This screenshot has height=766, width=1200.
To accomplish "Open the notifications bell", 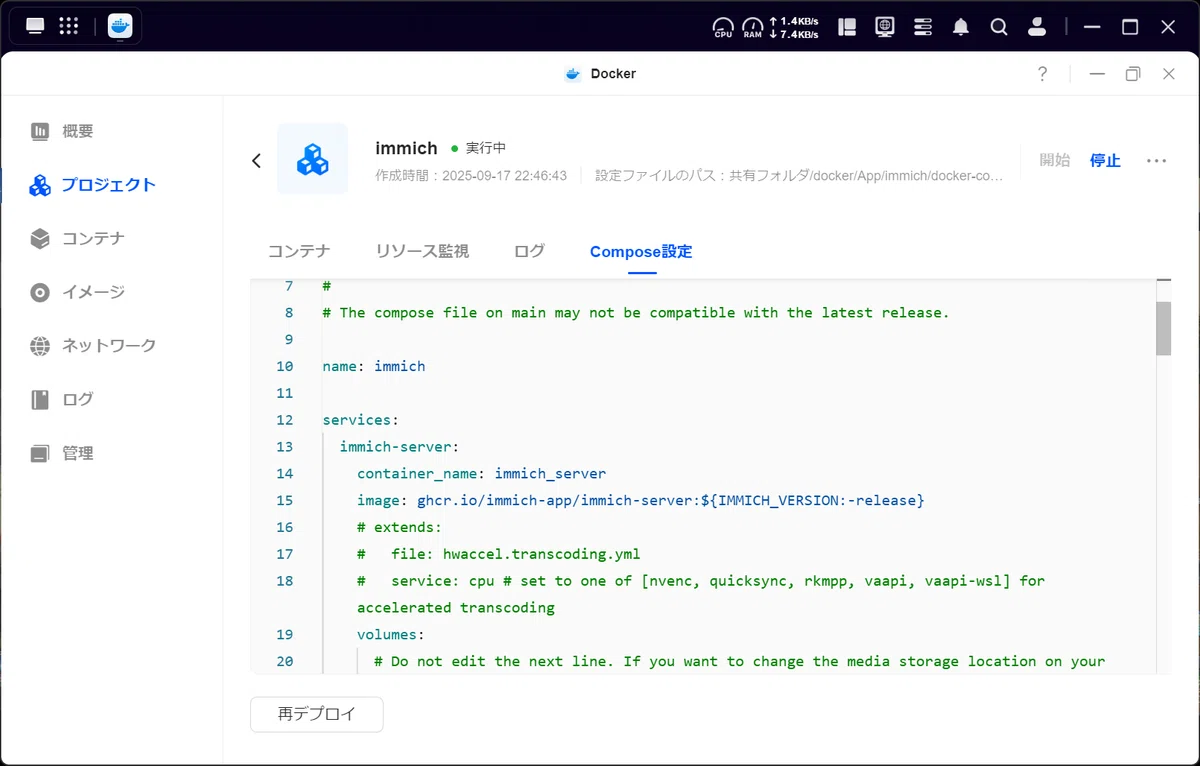I will (x=961, y=27).
